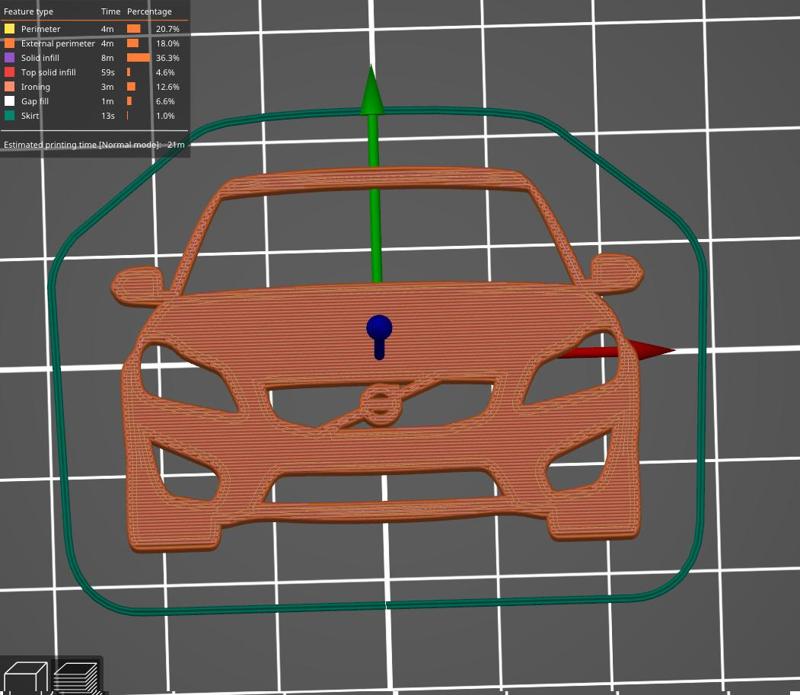Click the 1.0% Skirt percentage
Viewport: 800px width, 695px height.
(165, 115)
